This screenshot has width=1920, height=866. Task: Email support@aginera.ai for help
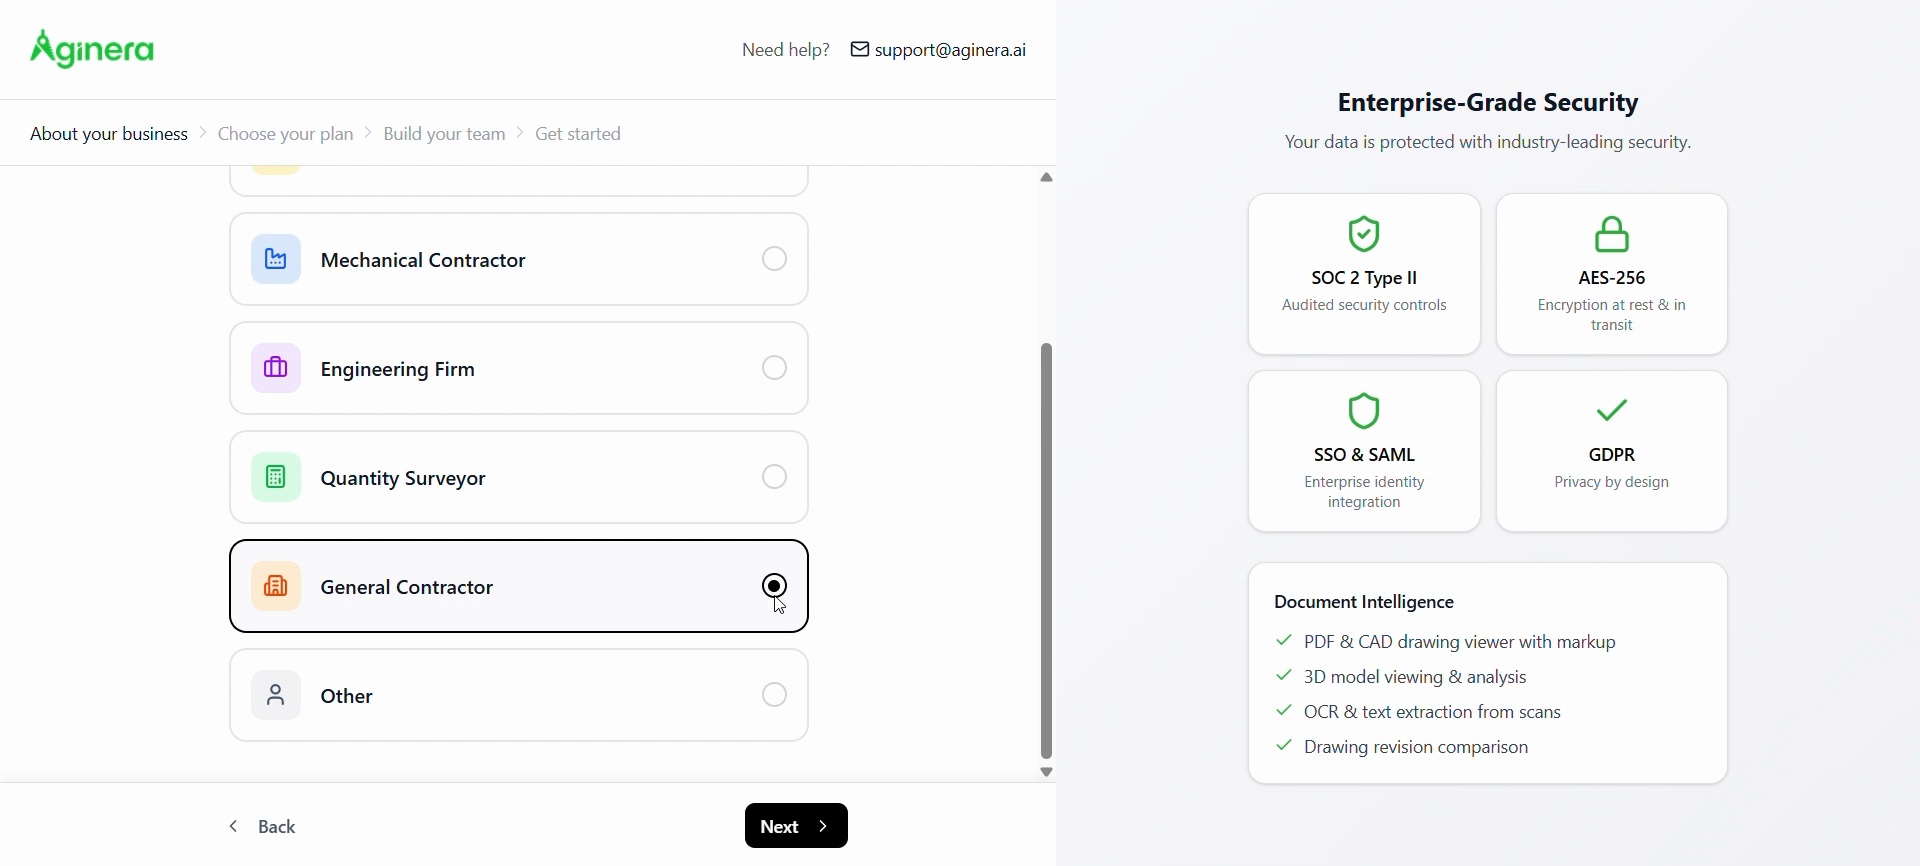click(x=939, y=50)
